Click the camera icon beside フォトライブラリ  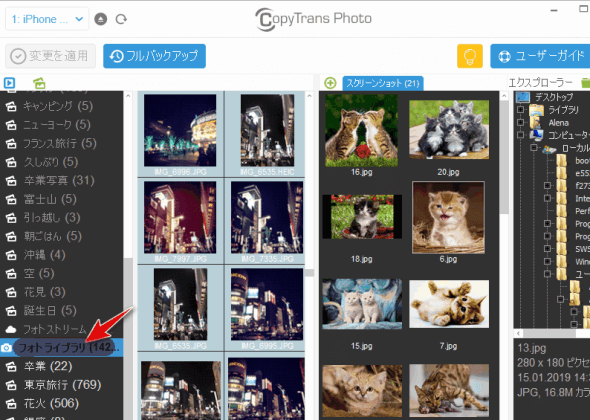click(x=6, y=348)
